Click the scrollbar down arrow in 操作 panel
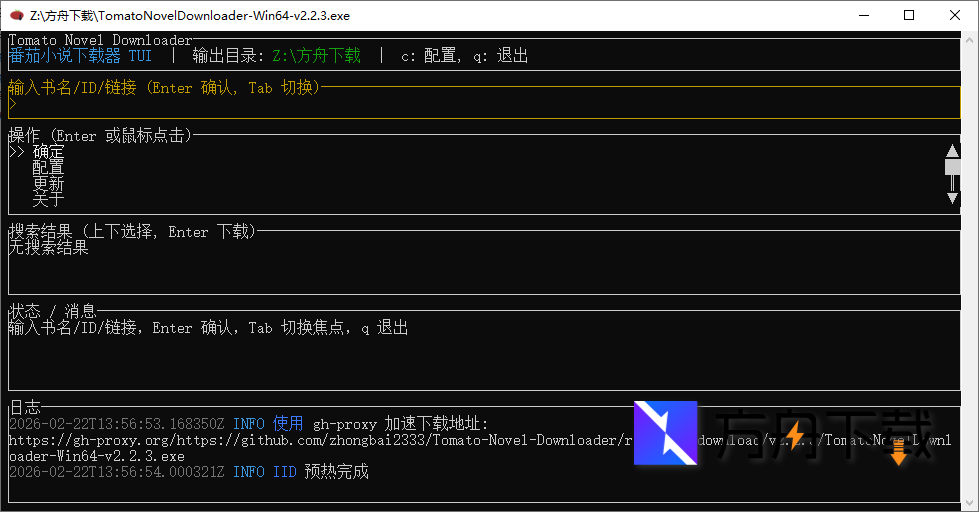 pyautogui.click(x=952, y=198)
